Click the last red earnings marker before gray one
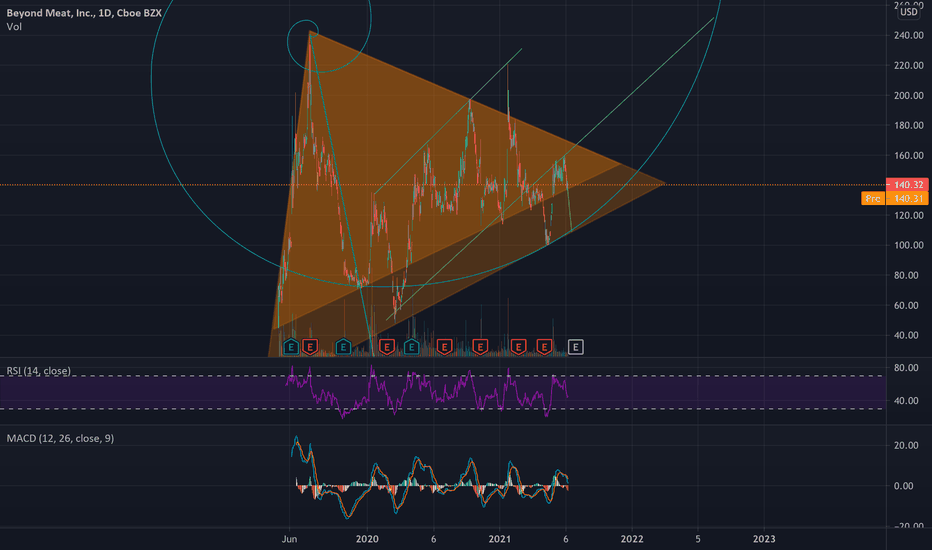This screenshot has height=550, width=932. pyautogui.click(x=544, y=347)
